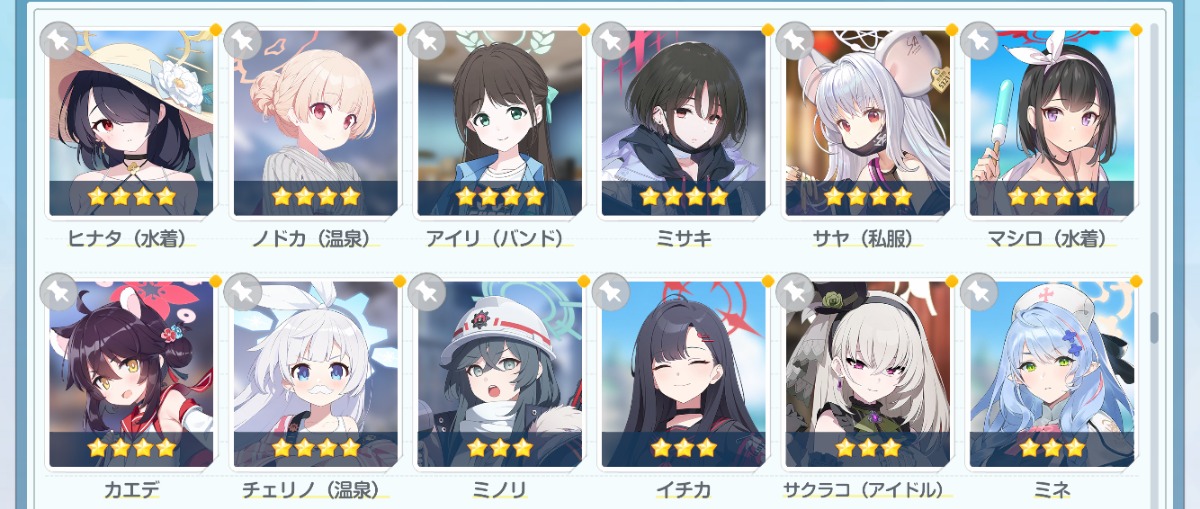Open the ミサキ character portrait
The image size is (1200, 509).
point(683,123)
